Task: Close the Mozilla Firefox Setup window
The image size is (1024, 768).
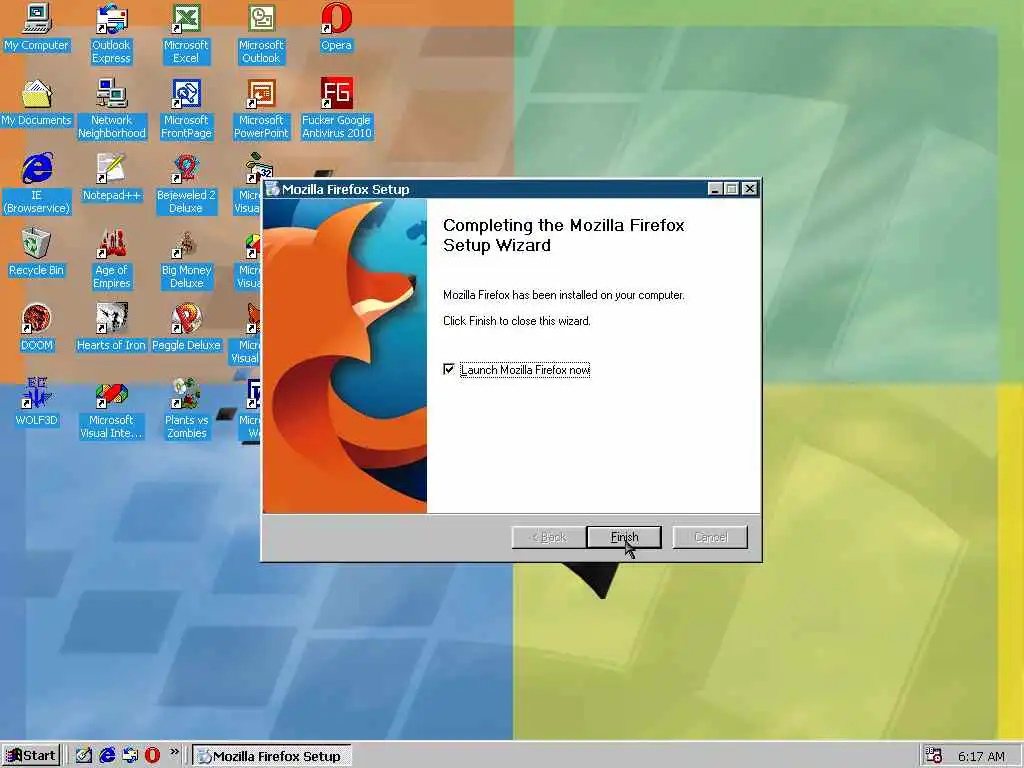Action: pyautogui.click(x=750, y=189)
